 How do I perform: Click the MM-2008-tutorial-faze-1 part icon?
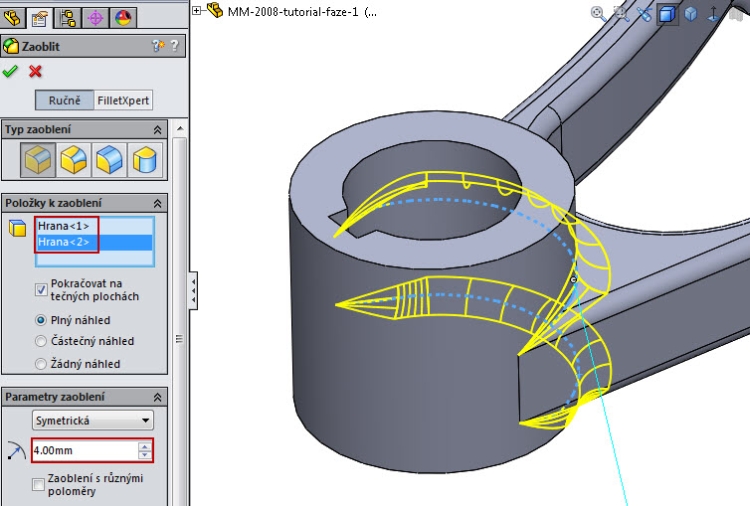pyautogui.click(x=215, y=10)
